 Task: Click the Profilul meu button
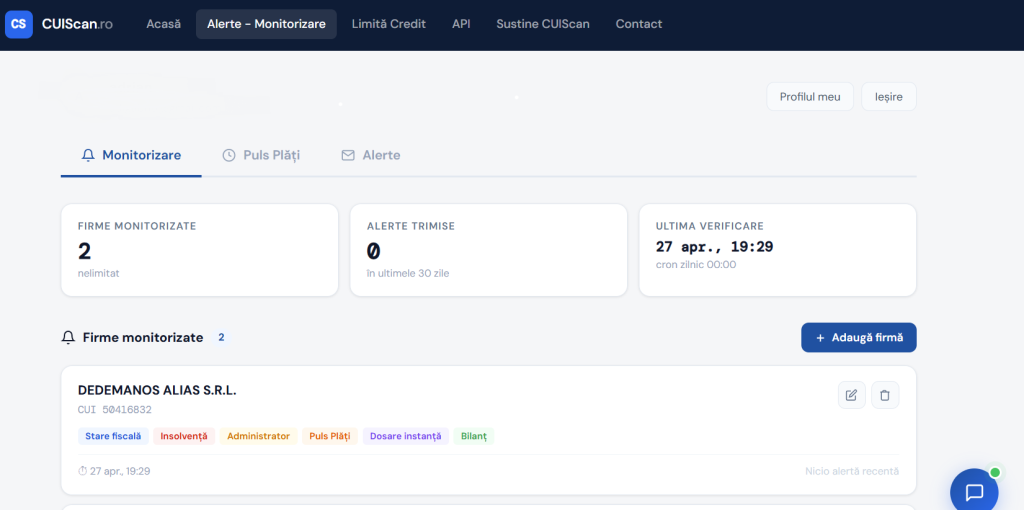pos(810,97)
